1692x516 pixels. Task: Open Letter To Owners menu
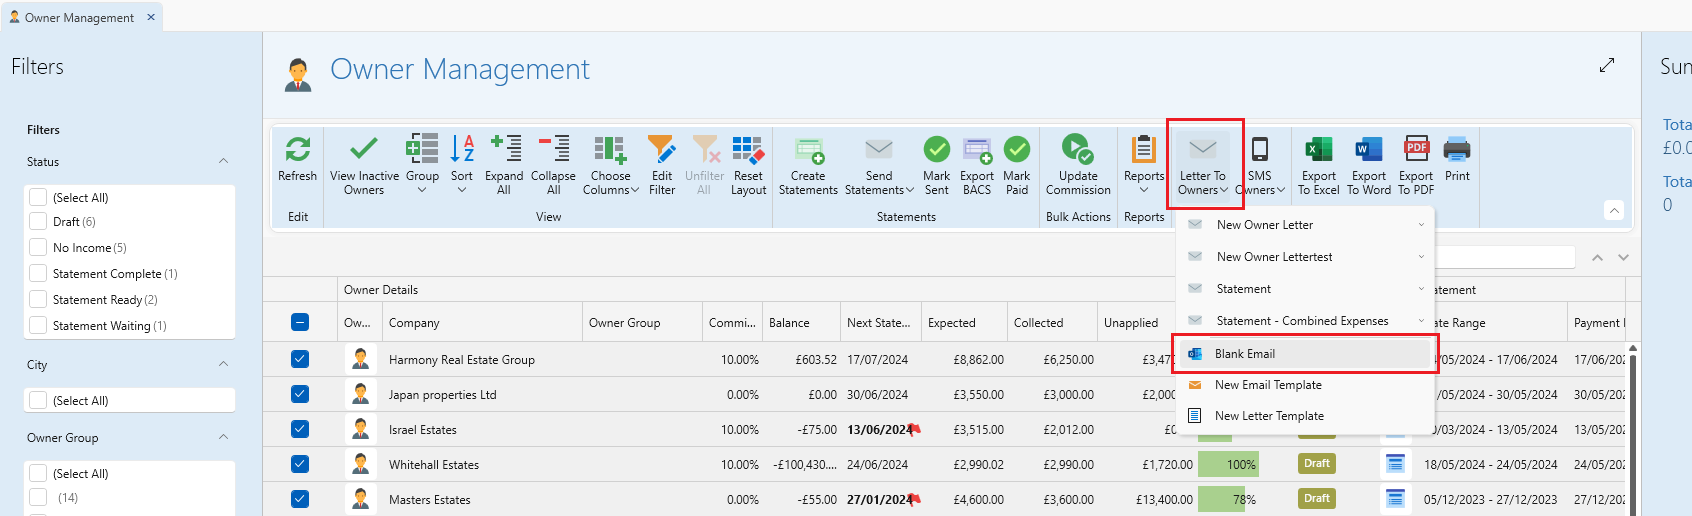point(1203,166)
